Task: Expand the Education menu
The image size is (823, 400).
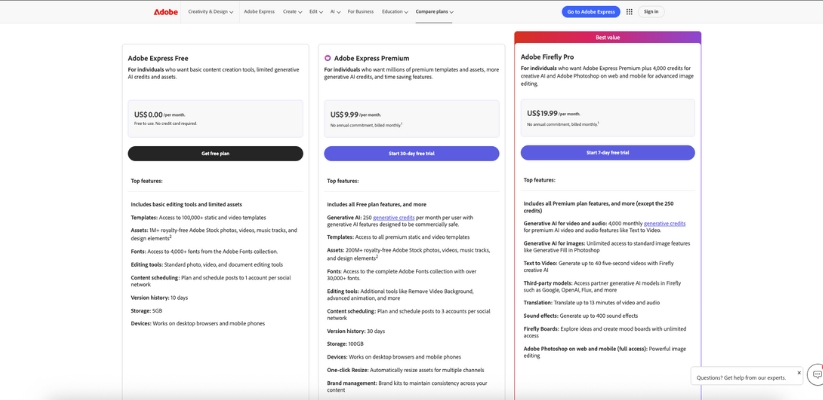Action: pyautogui.click(x=395, y=12)
